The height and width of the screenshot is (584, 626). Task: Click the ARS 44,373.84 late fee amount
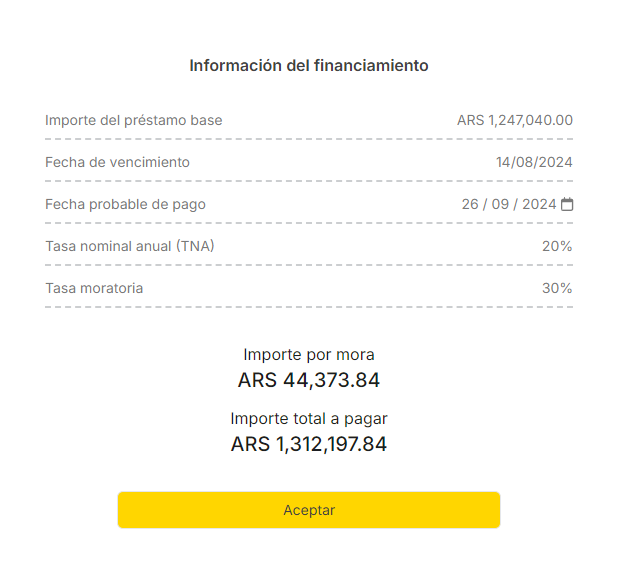(x=309, y=380)
